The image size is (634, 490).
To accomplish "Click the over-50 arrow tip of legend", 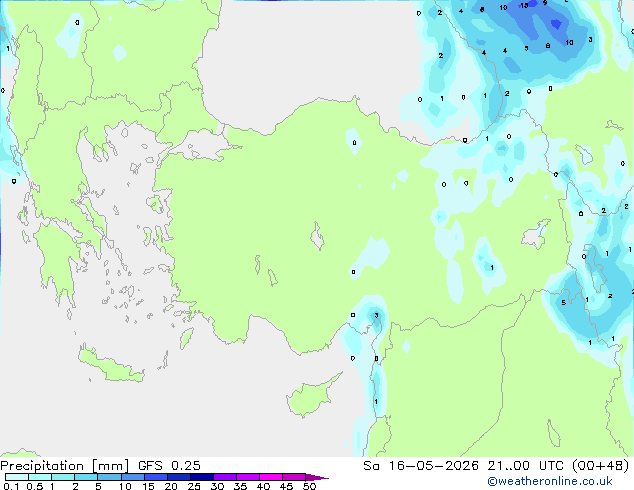I will [x=317, y=477].
